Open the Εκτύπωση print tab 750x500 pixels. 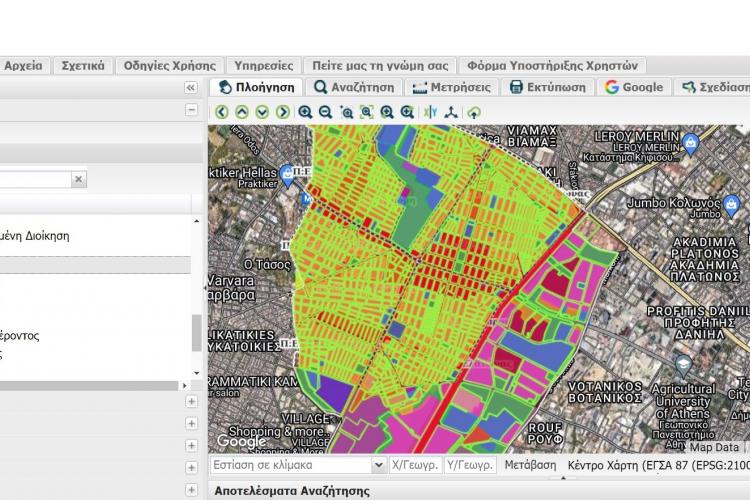[x=547, y=87]
